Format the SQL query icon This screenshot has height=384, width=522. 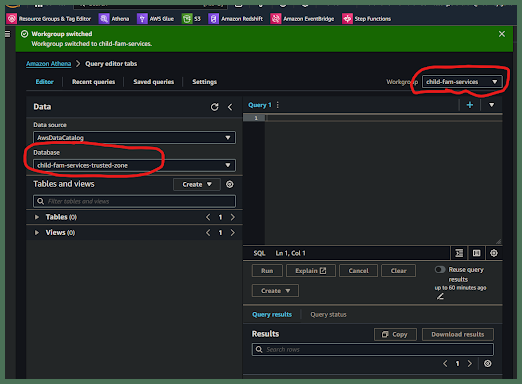[x=459, y=253]
